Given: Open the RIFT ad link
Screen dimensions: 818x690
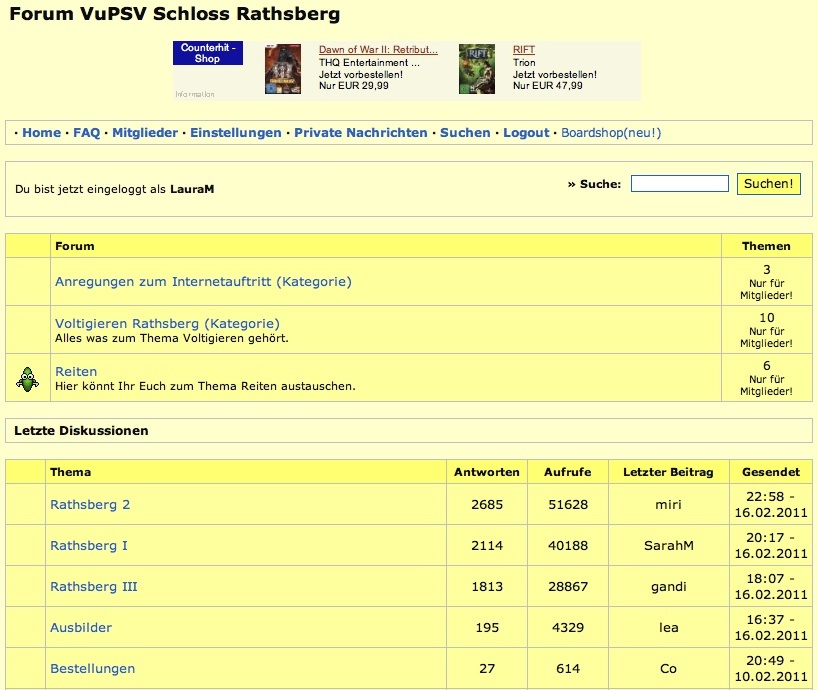Looking at the screenshot, I should [x=524, y=50].
